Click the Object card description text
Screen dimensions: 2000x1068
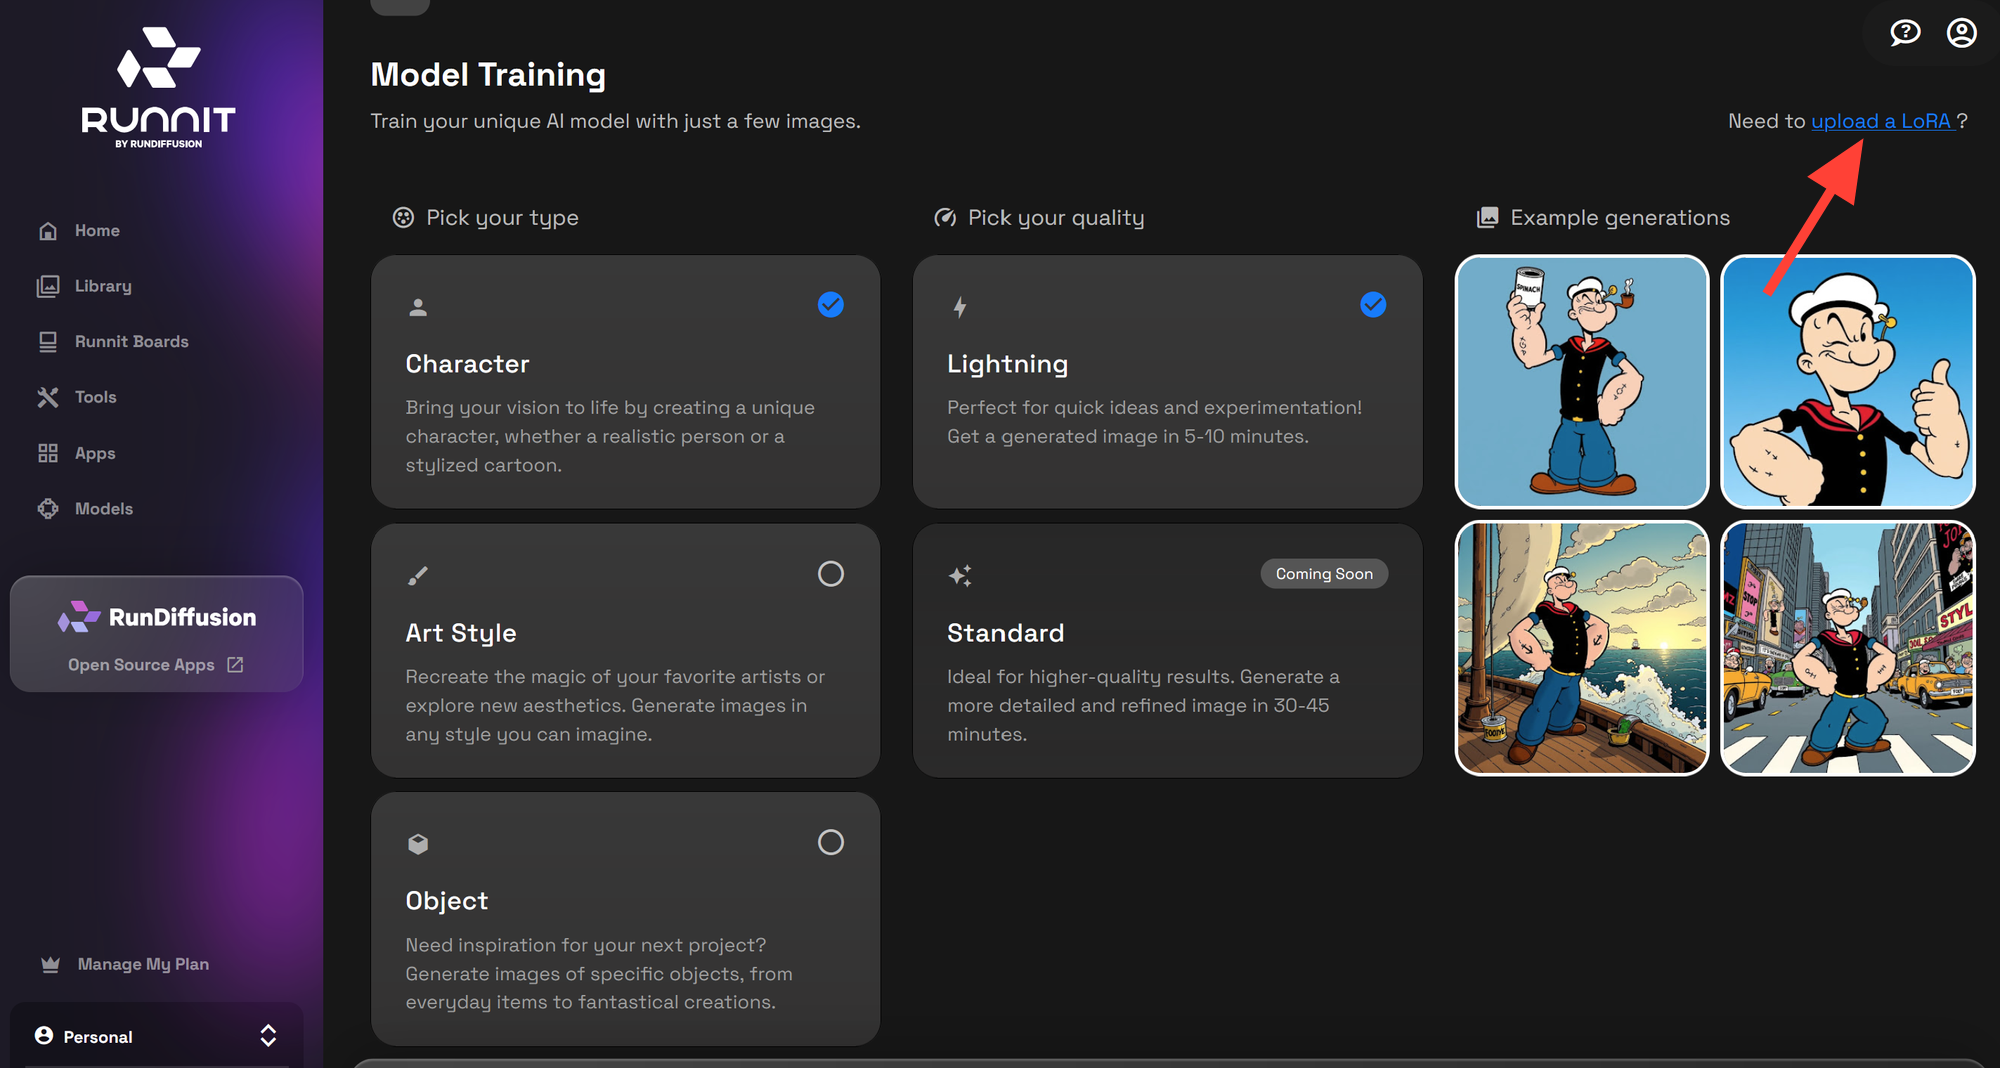tap(599, 974)
